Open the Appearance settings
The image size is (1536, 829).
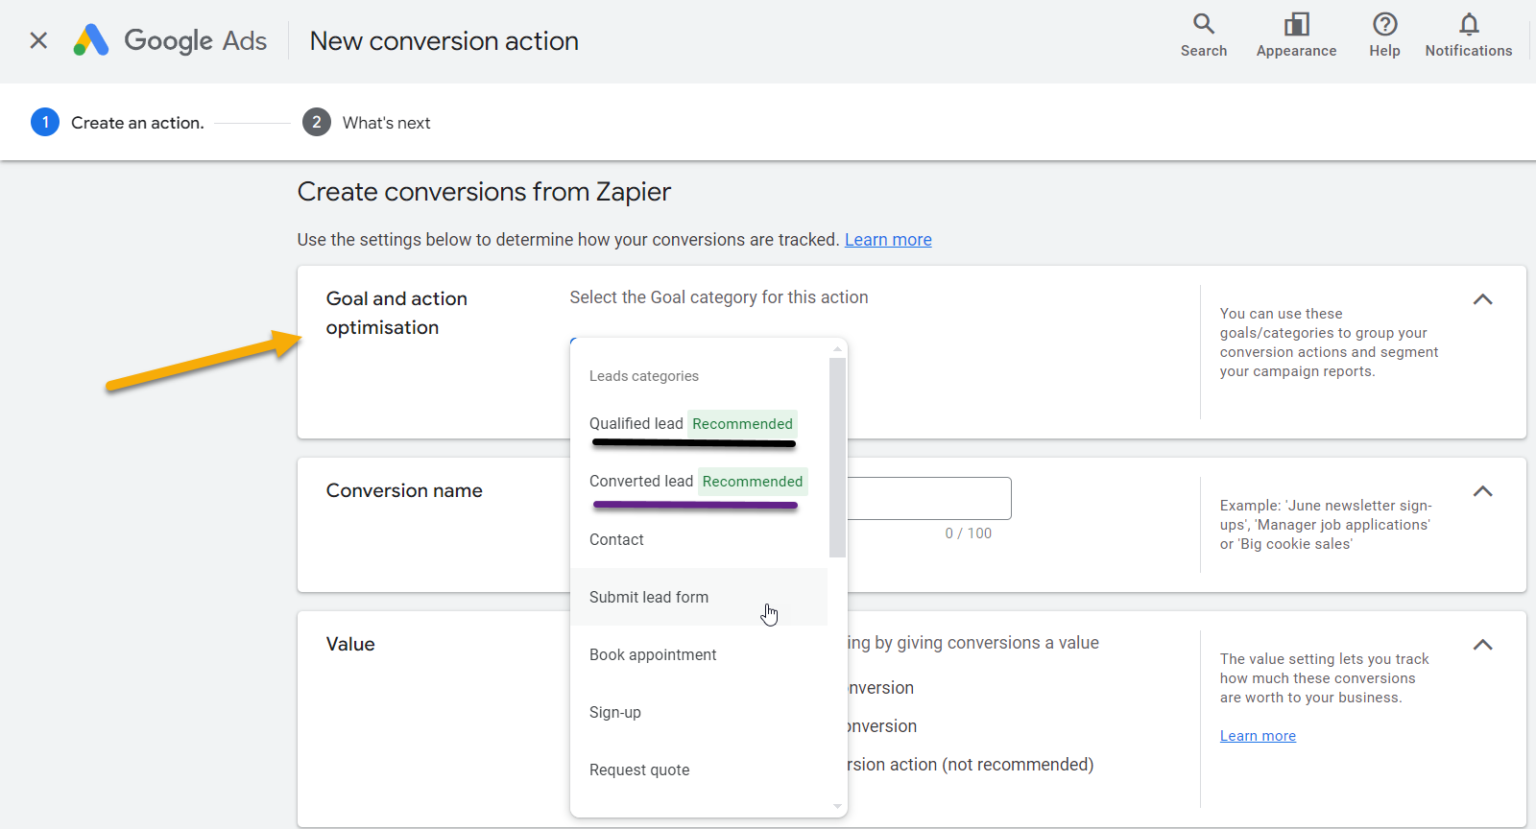click(1296, 36)
